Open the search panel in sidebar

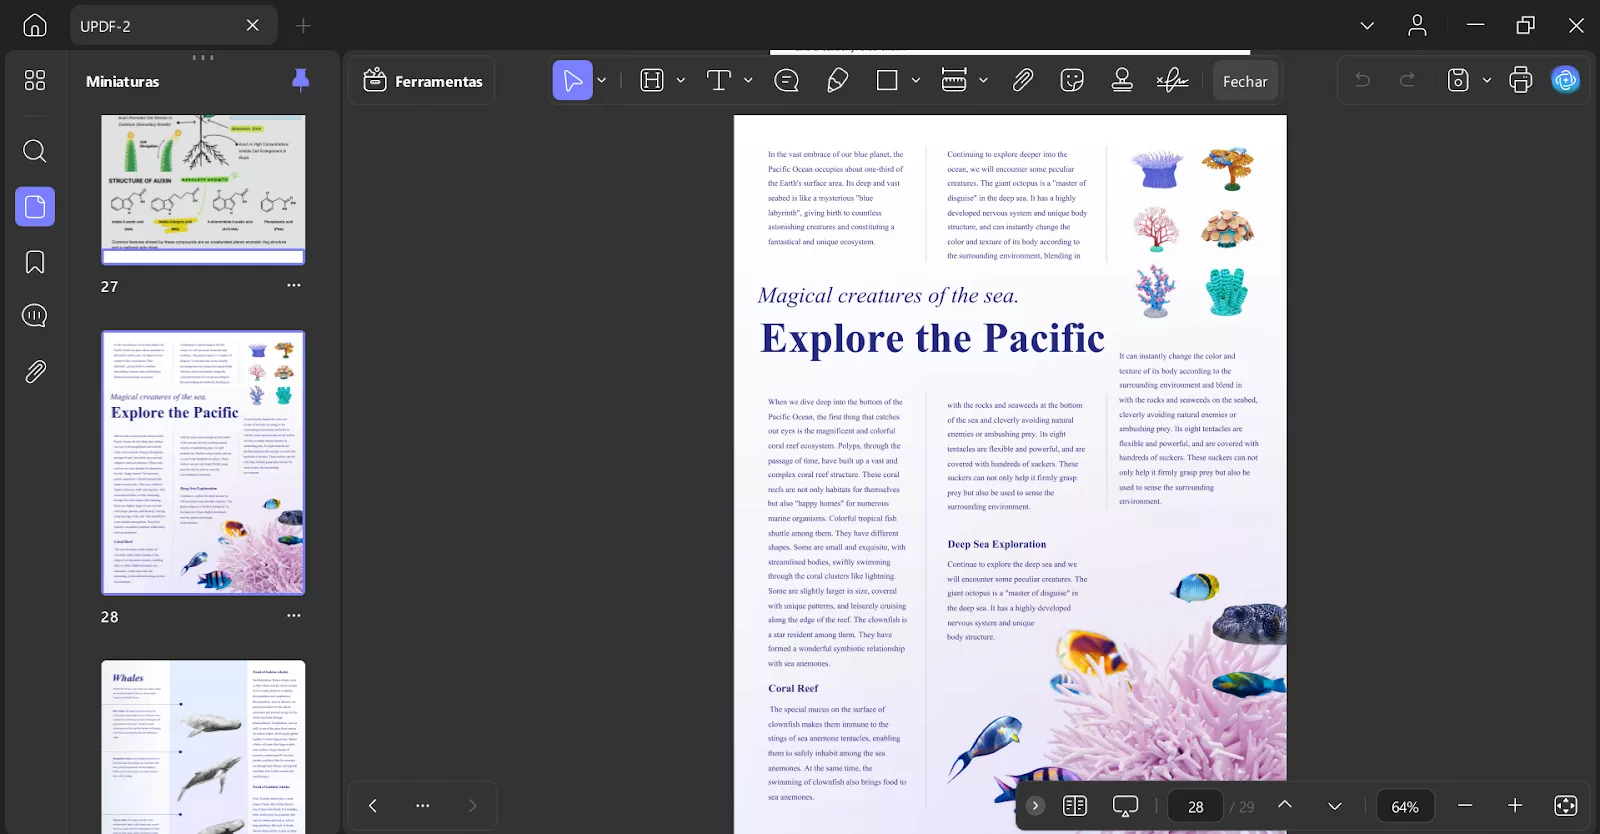click(x=35, y=151)
